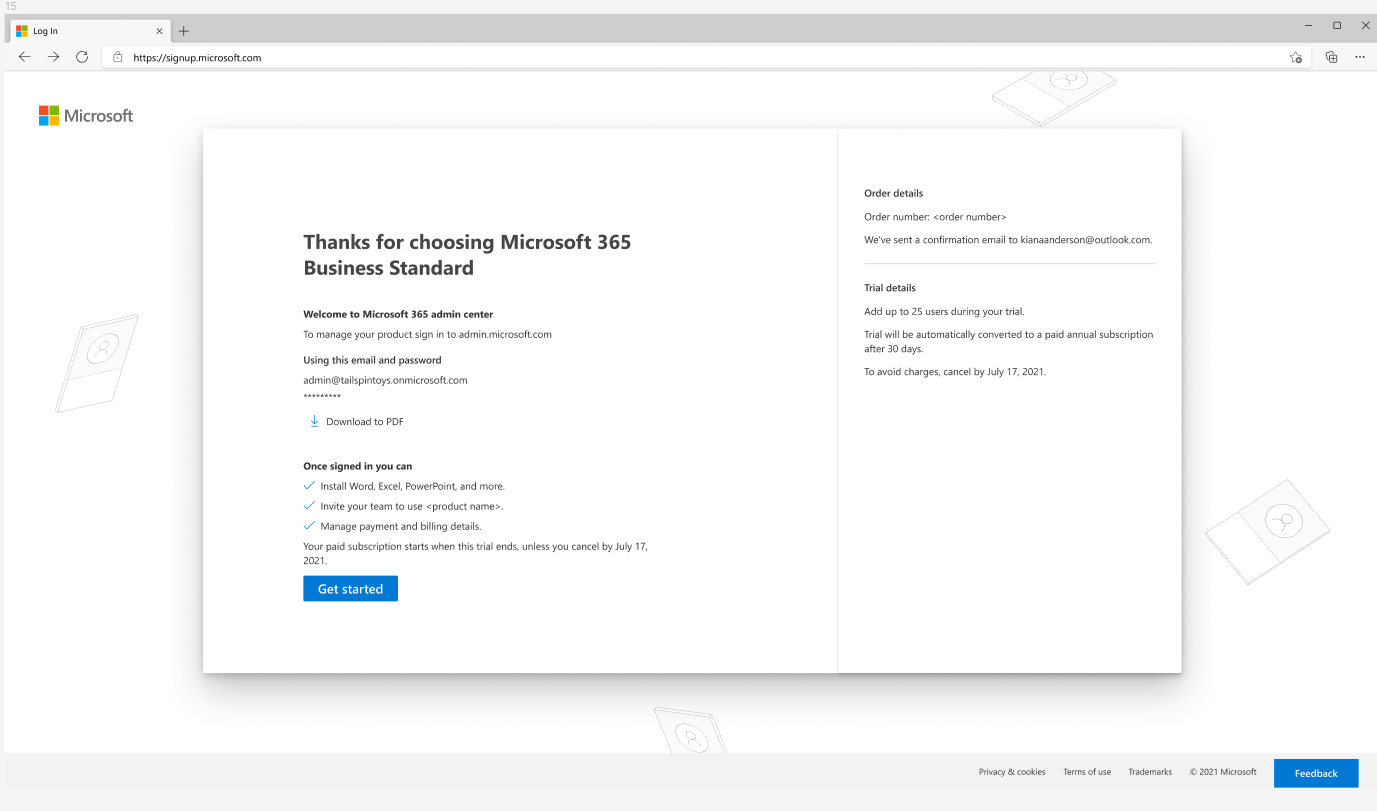Click 'To avoid charges, cancel by July 17' text
1377x811 pixels.
(x=955, y=371)
